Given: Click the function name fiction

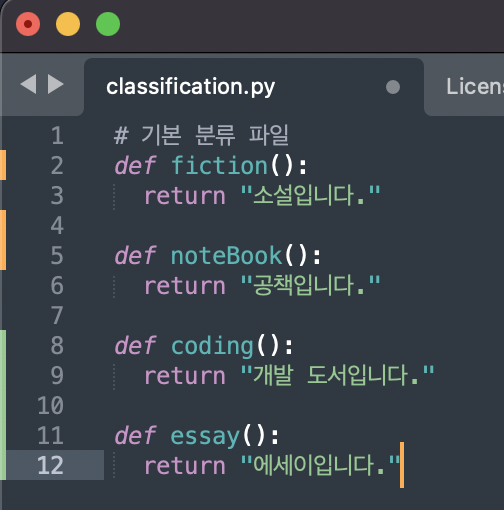Looking at the screenshot, I should [219, 165].
